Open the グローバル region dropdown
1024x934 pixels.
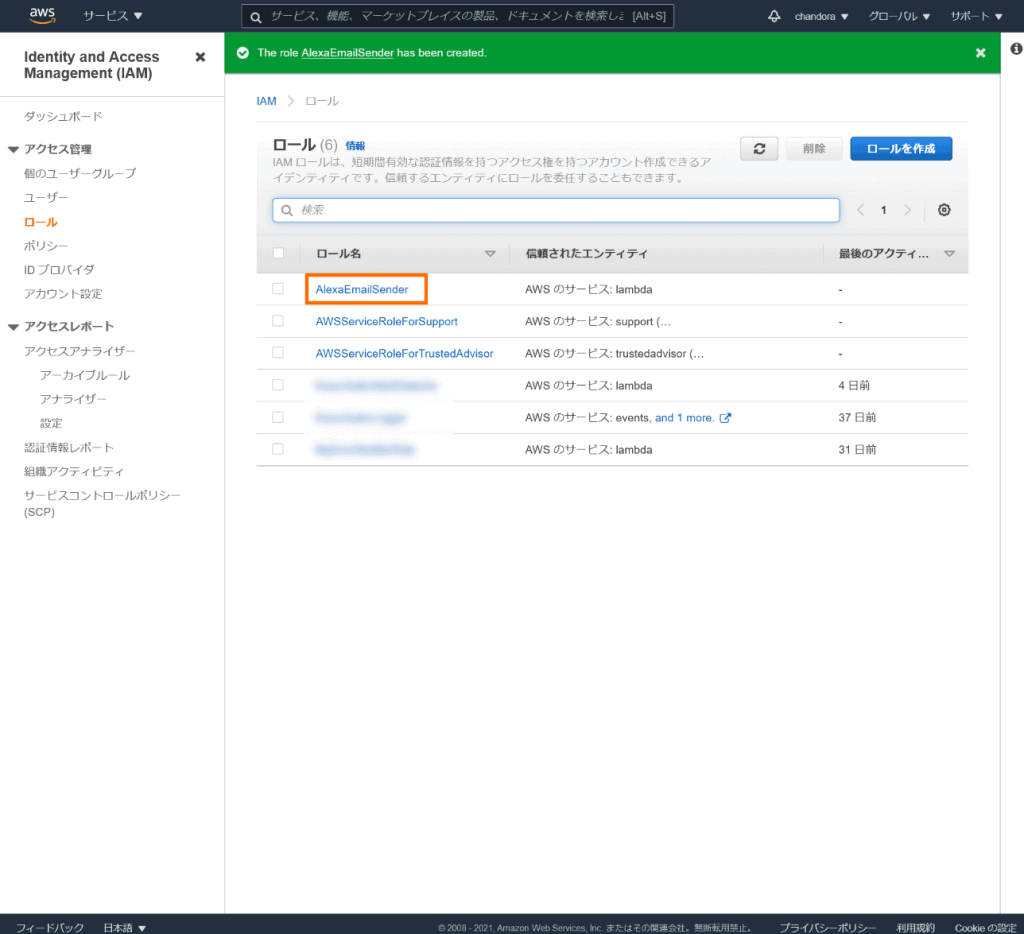[x=899, y=16]
